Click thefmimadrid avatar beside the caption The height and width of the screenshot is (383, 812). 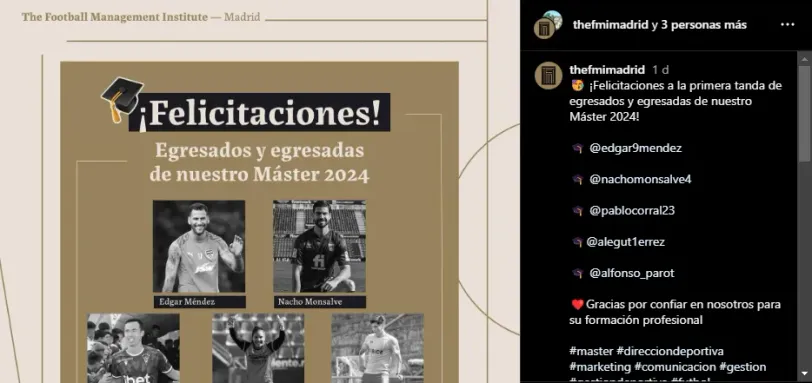coord(548,76)
